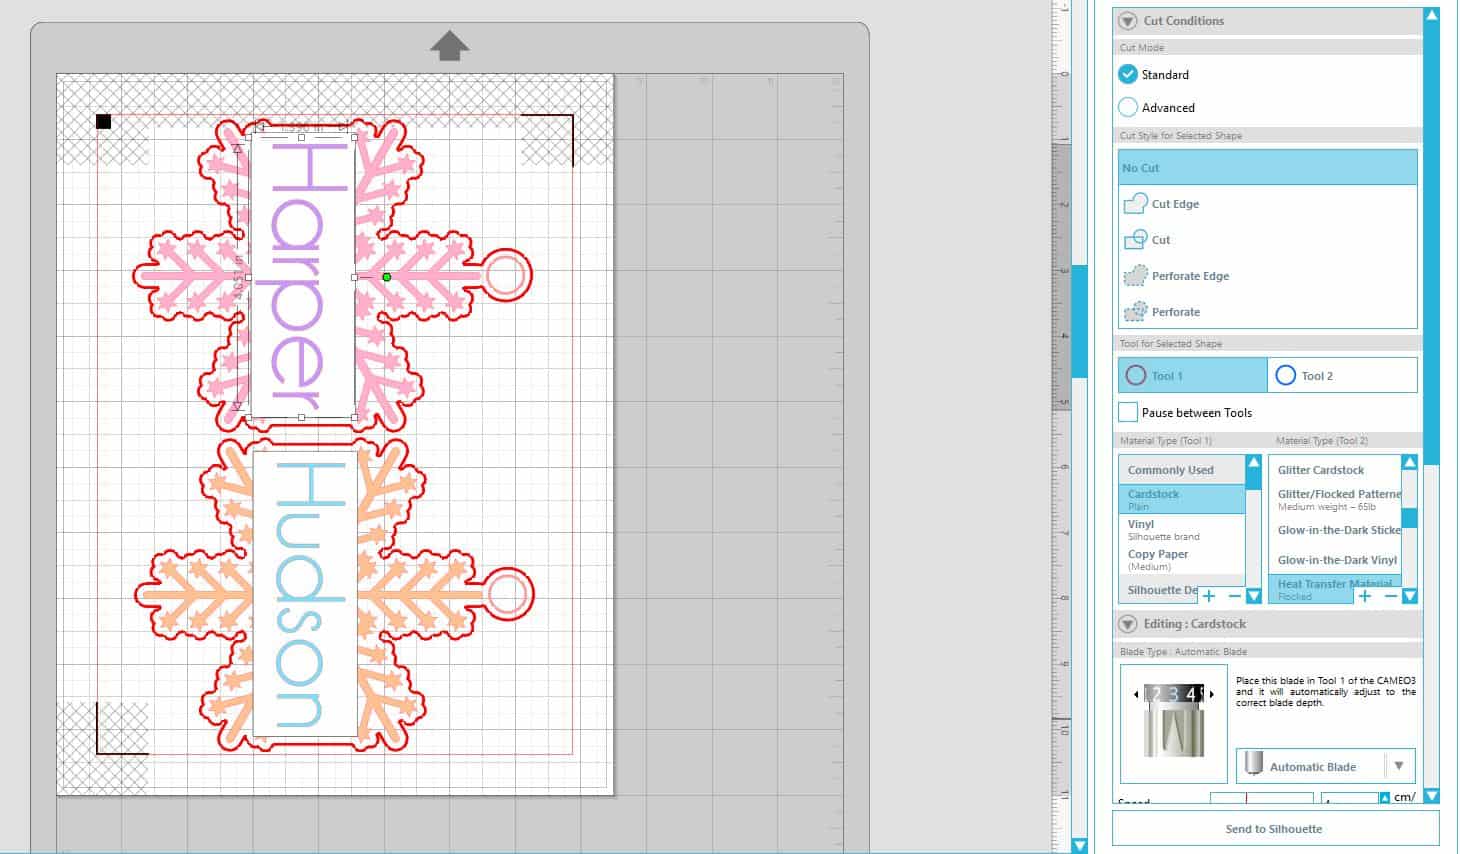
Task: Select Heat Transfer Material Flocked
Action: (x=1334, y=589)
